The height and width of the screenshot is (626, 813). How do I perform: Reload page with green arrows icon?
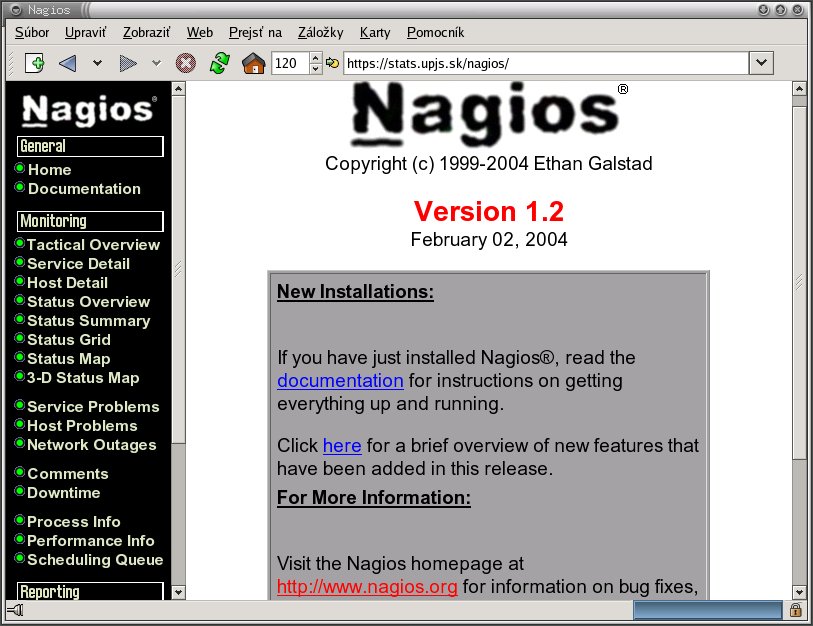coord(220,63)
